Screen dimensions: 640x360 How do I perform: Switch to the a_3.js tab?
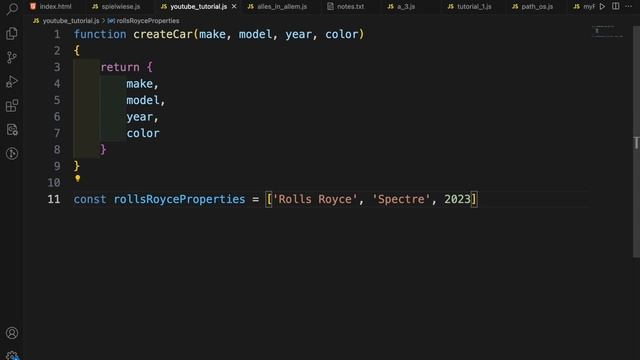pos(401,7)
